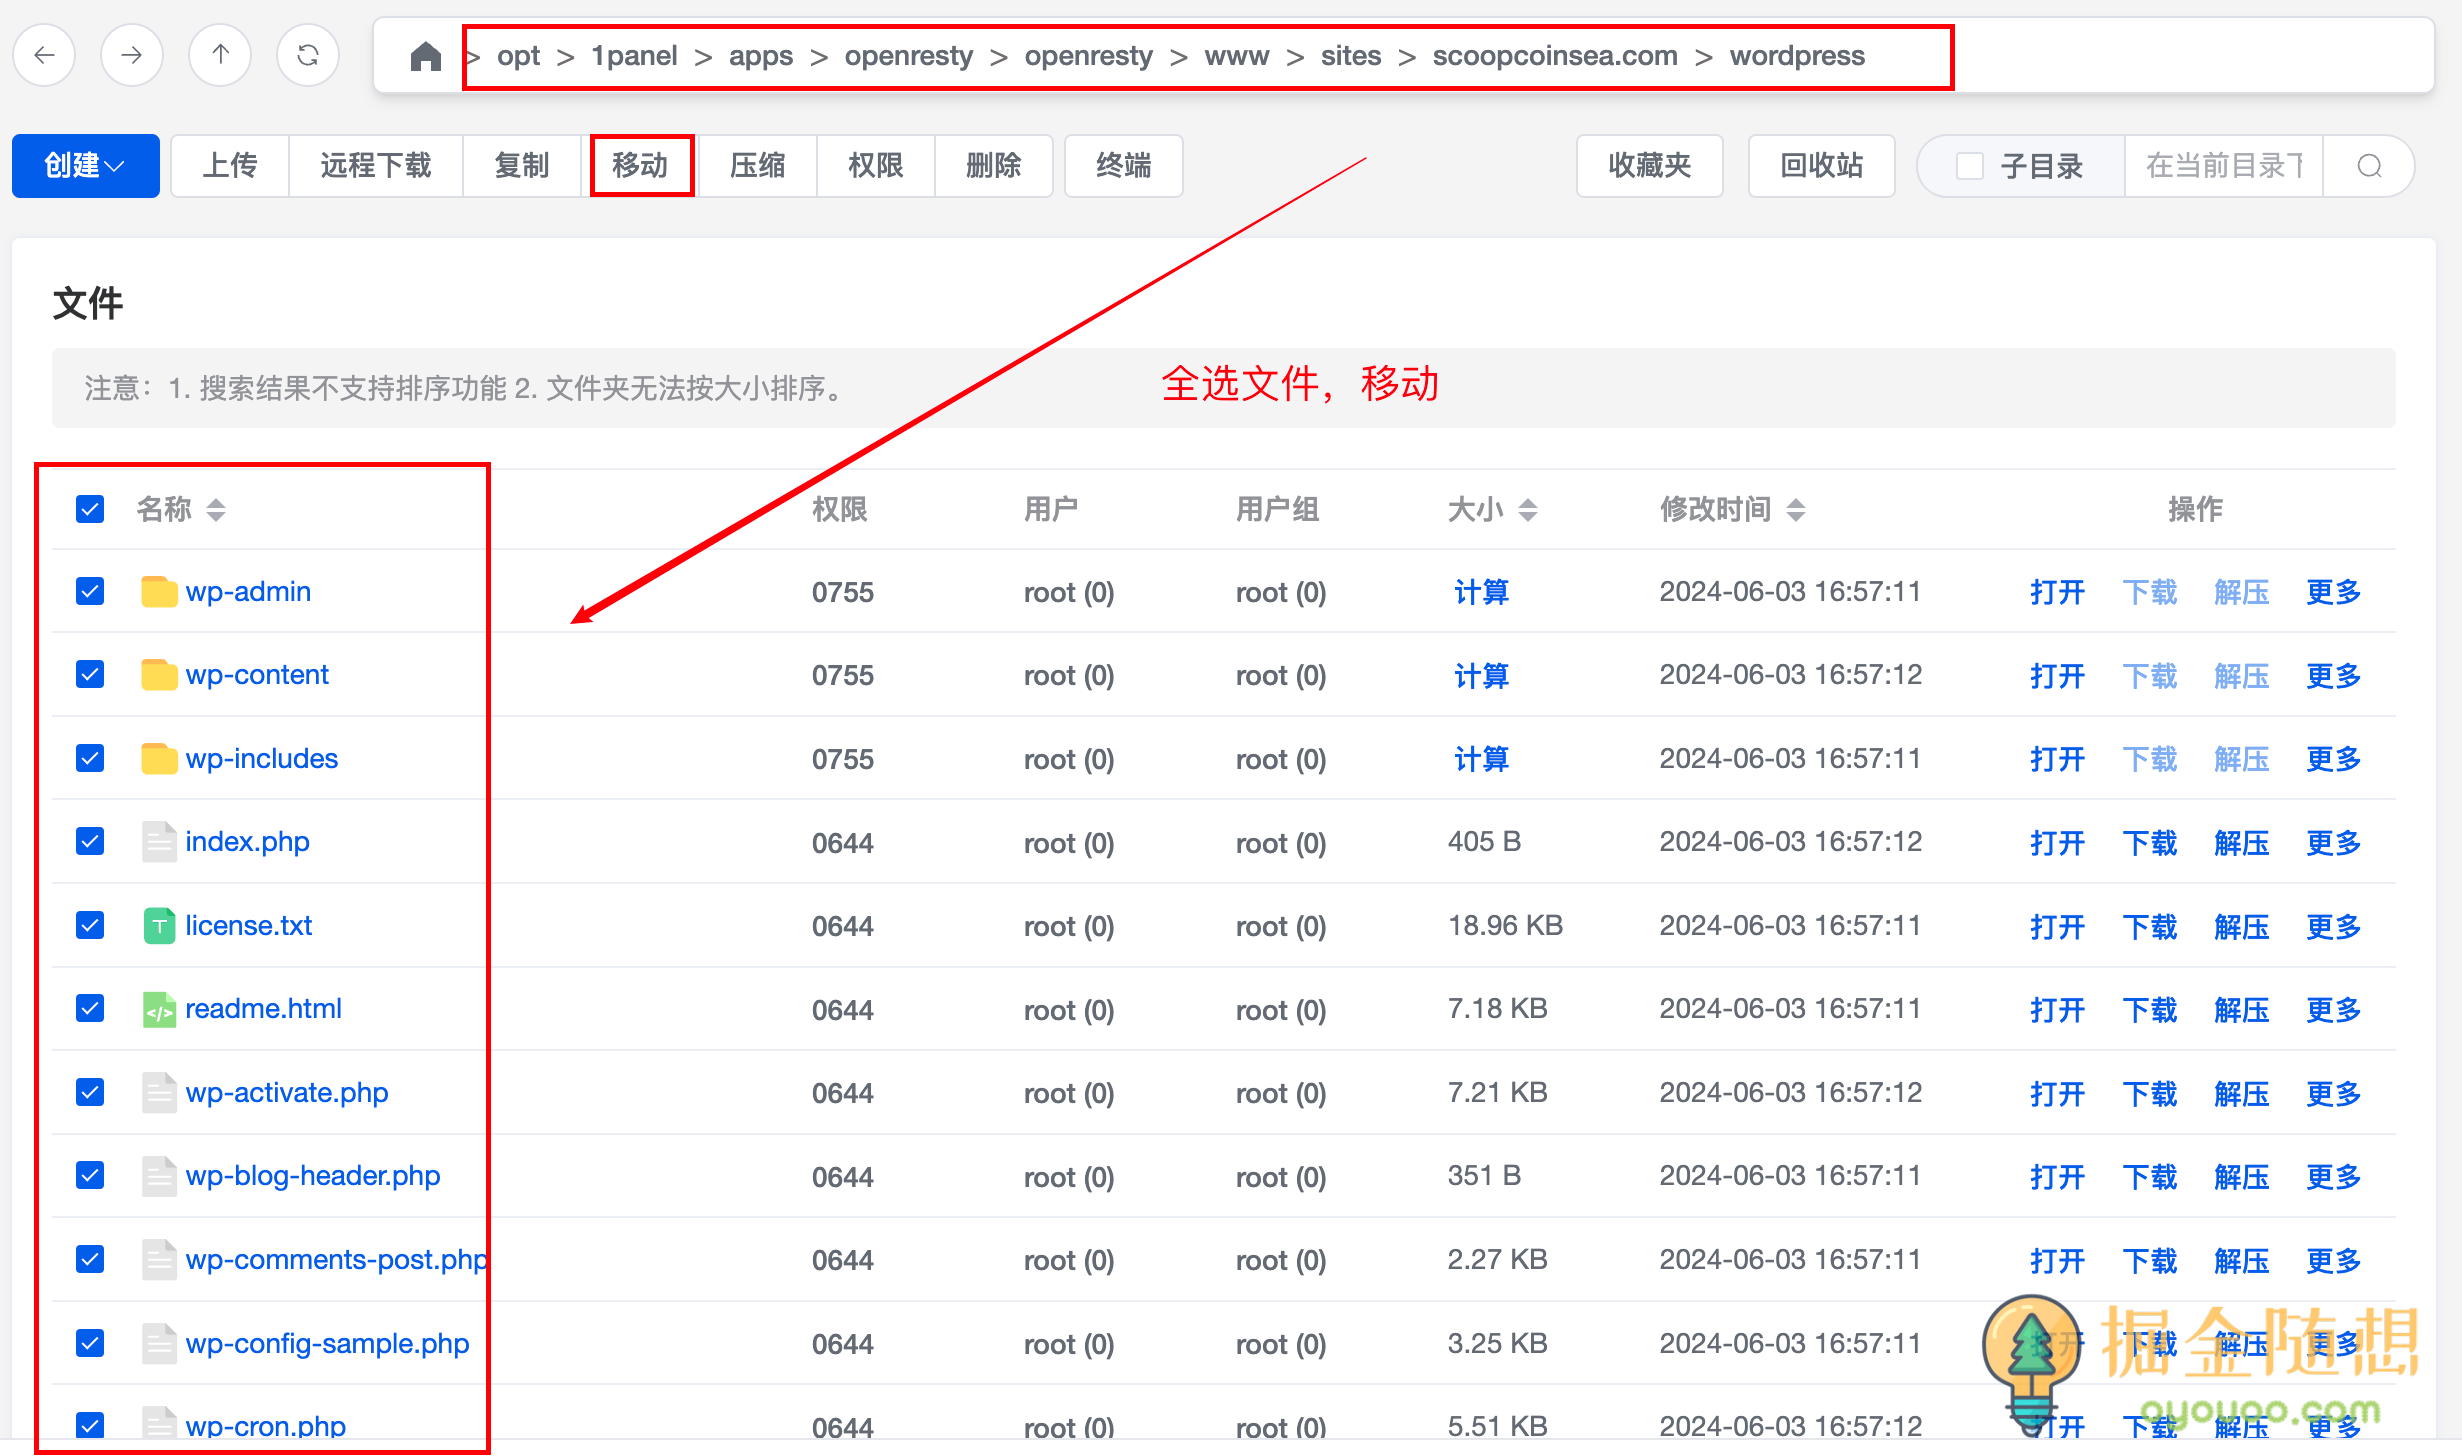Click the wp-includes folder icon
This screenshot has height=1456, width=2462.
(159, 759)
